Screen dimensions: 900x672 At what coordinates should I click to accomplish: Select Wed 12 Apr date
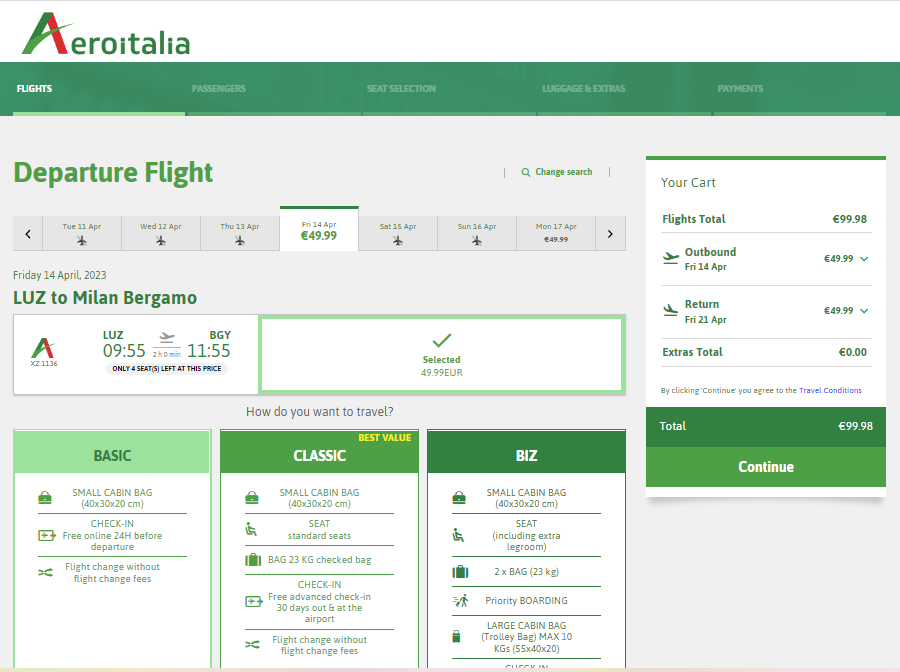point(161,234)
